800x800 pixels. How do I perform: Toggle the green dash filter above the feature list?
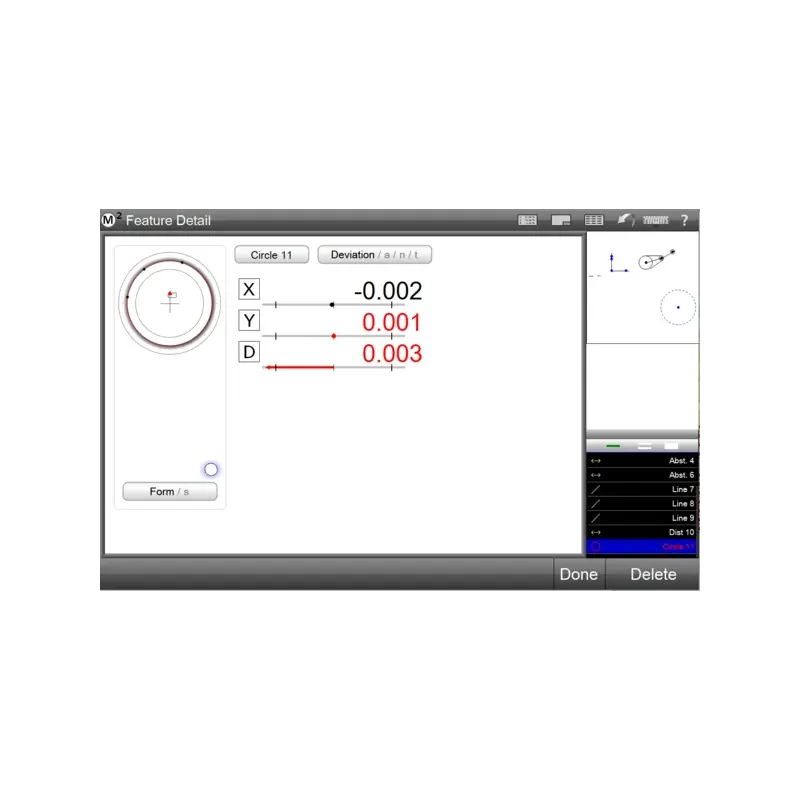point(613,445)
